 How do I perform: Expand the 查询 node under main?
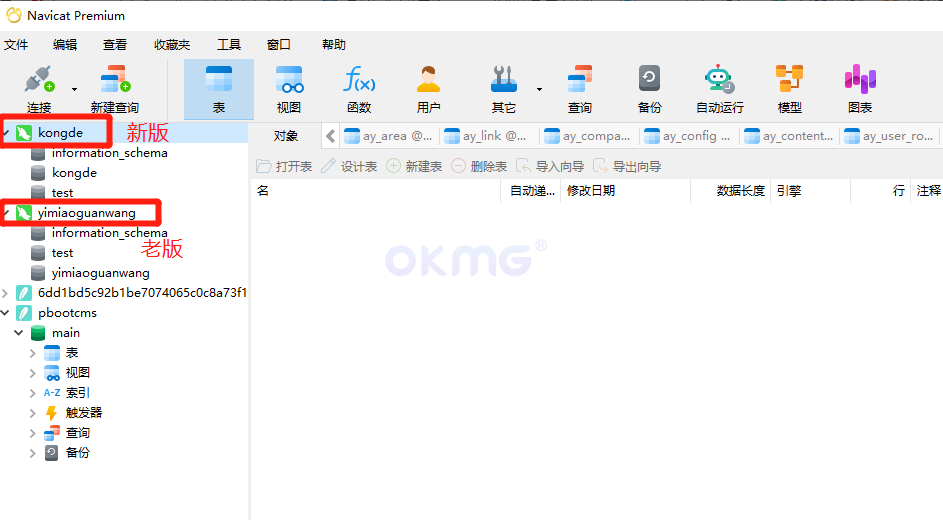click(x=32, y=433)
